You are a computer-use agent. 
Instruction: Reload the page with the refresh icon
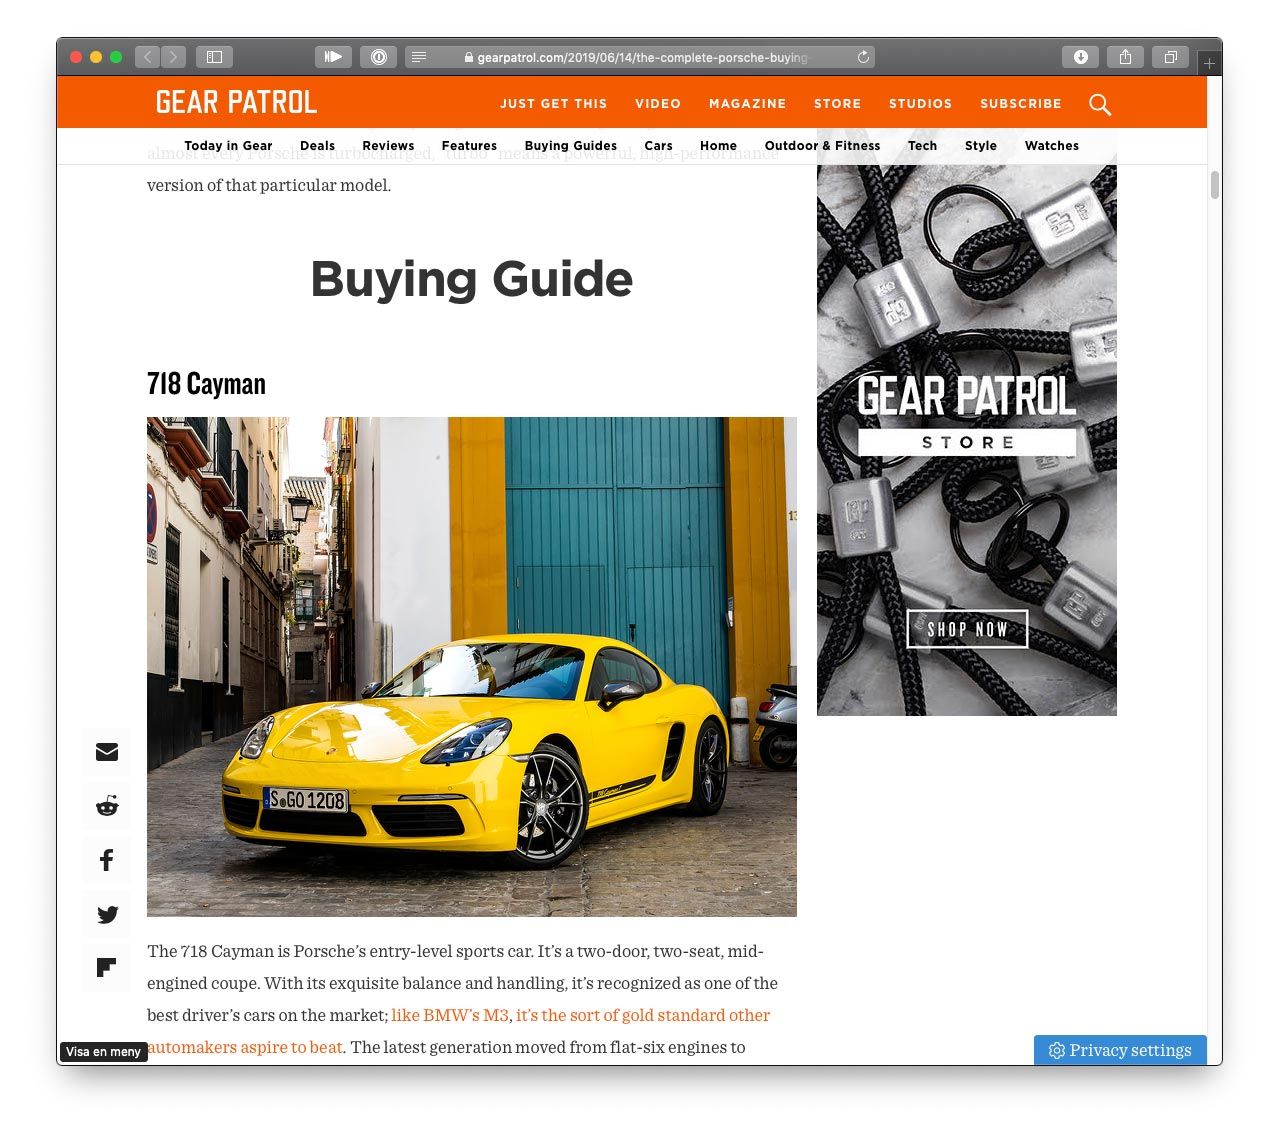click(863, 57)
